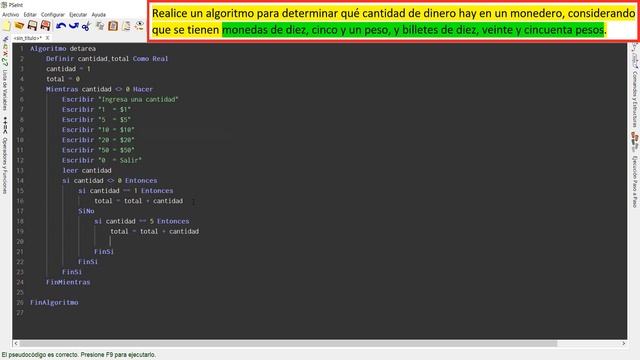The height and width of the screenshot is (360, 640).
Task: Paste with the clipboard icon
Action: click(113, 26)
